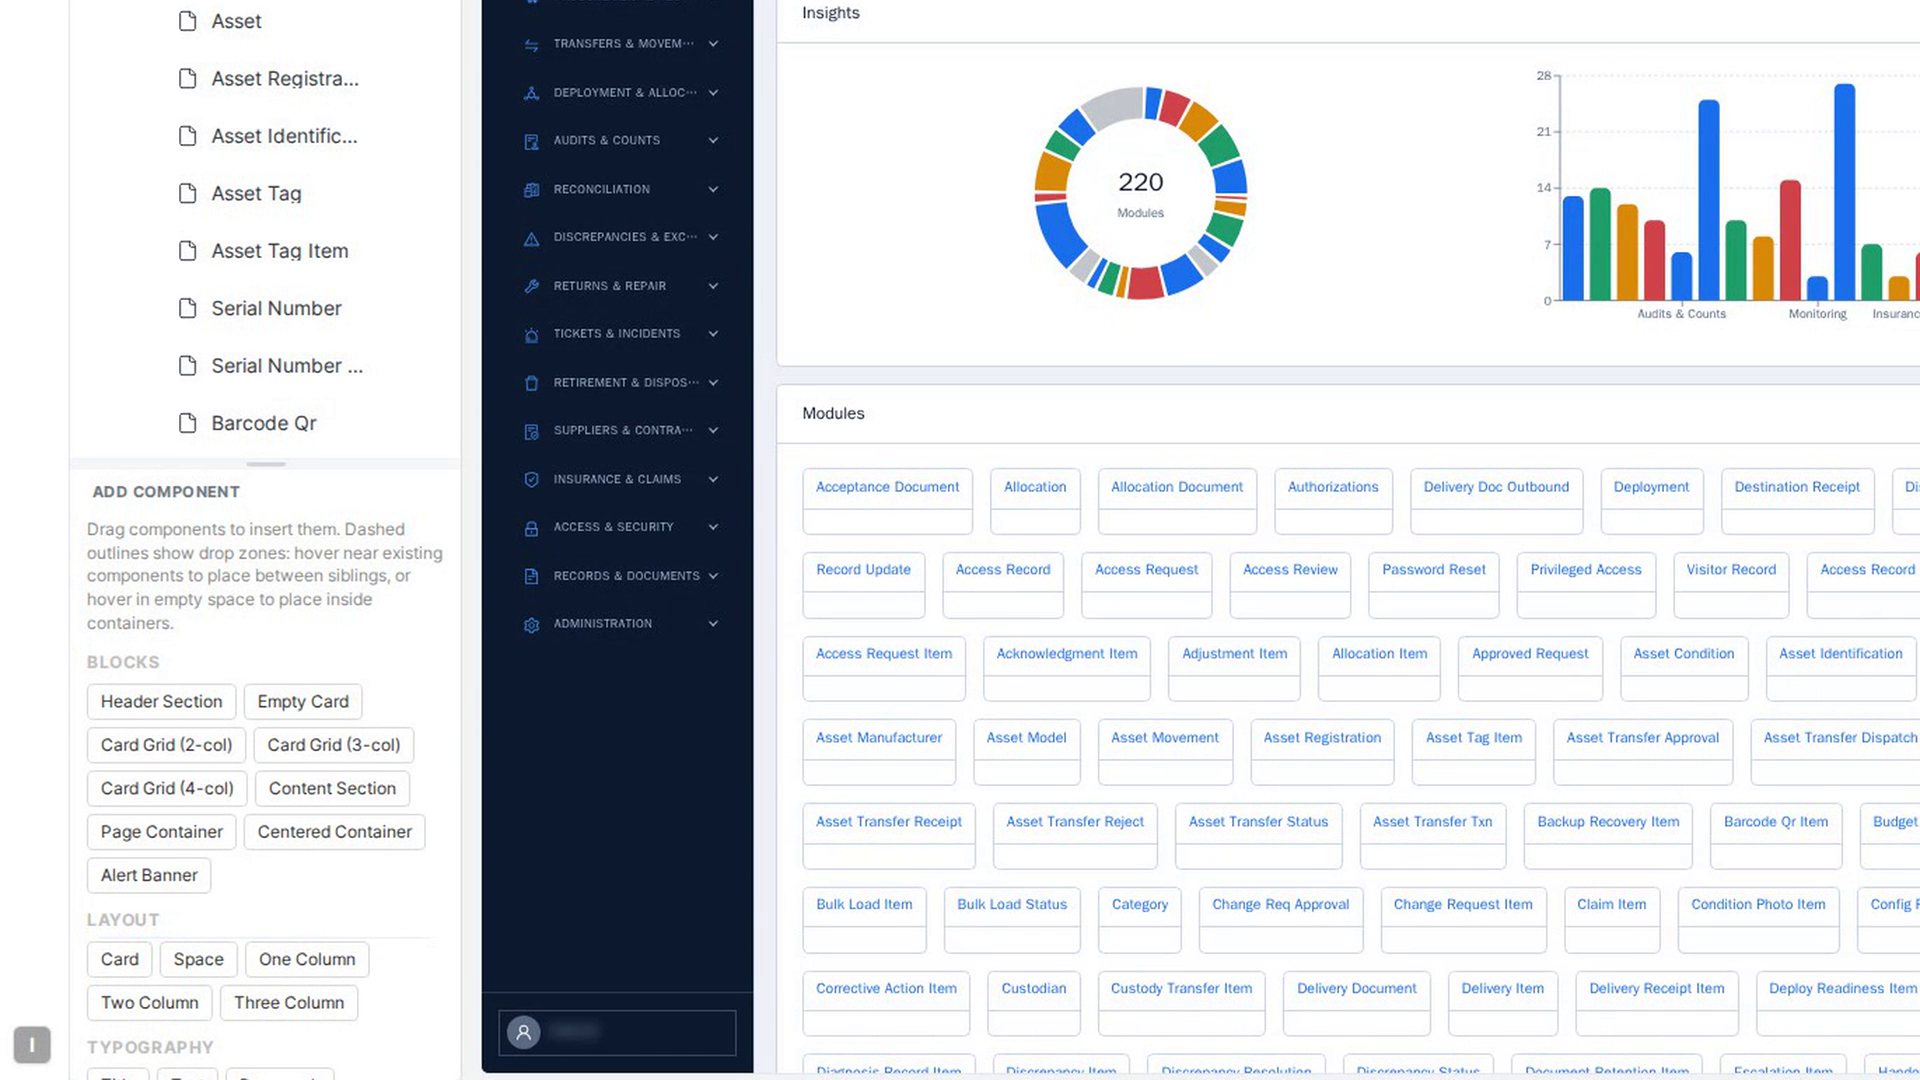Click the page icon beside Asset Tag
Image resolution: width=1920 pixels, height=1080 pixels.
click(x=187, y=193)
